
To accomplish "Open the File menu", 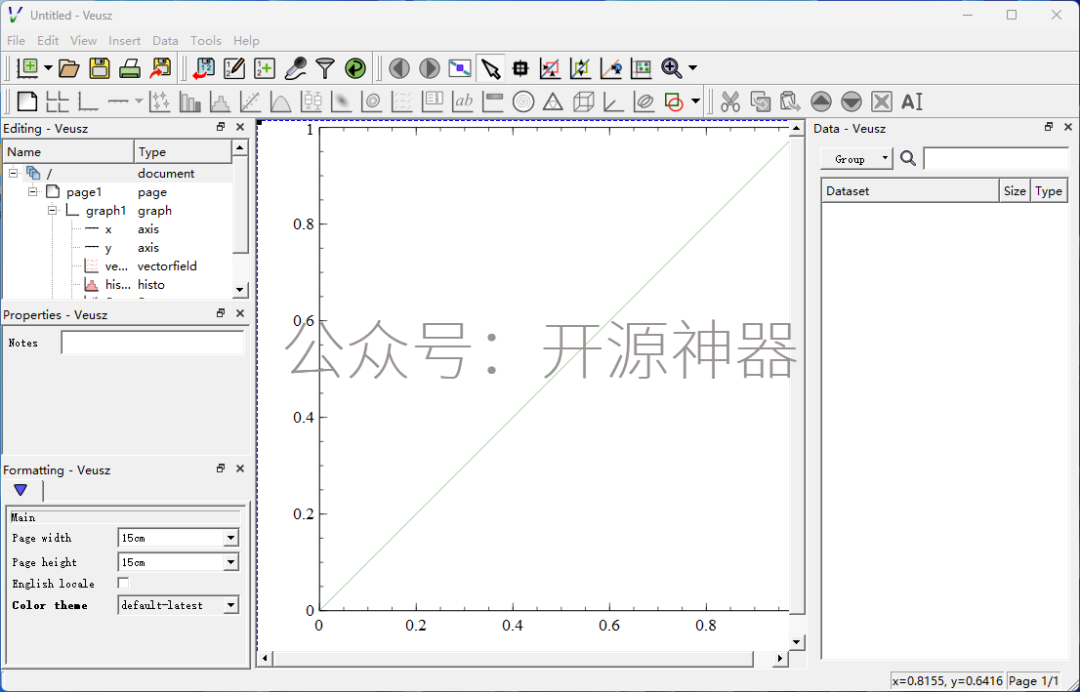I will point(16,41).
